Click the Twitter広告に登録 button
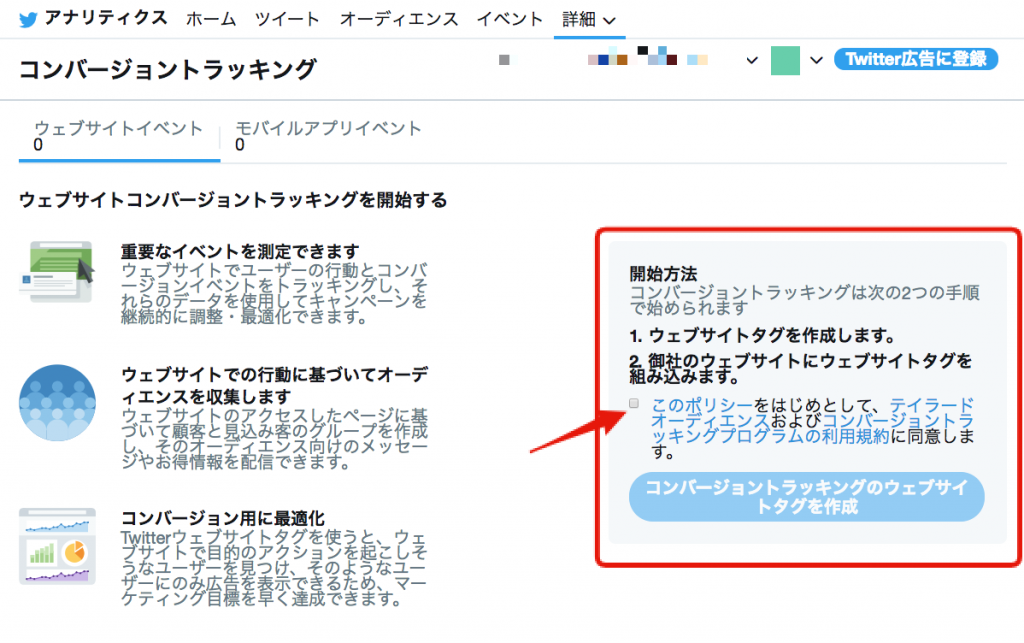 [916, 59]
